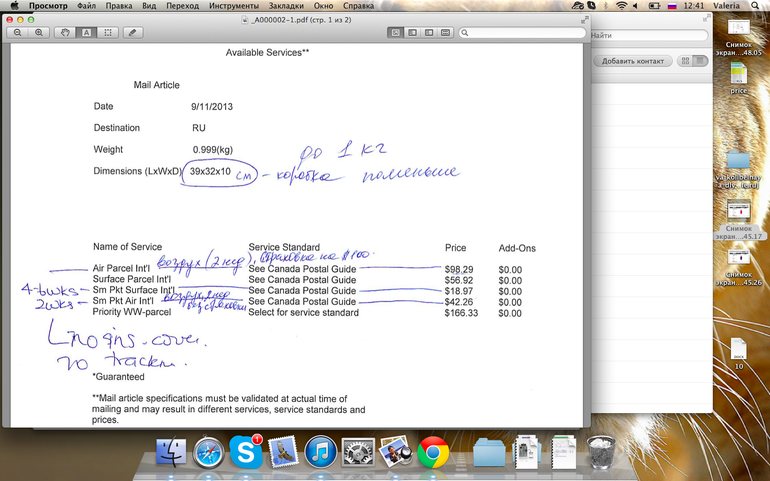
Task: Open Skype from the Dock
Action: click(x=246, y=453)
